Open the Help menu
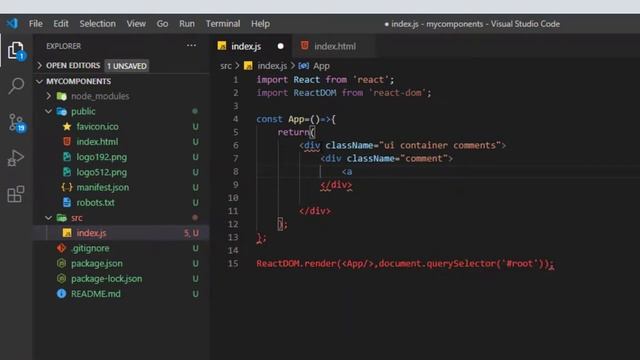The image size is (640, 360). (260, 24)
